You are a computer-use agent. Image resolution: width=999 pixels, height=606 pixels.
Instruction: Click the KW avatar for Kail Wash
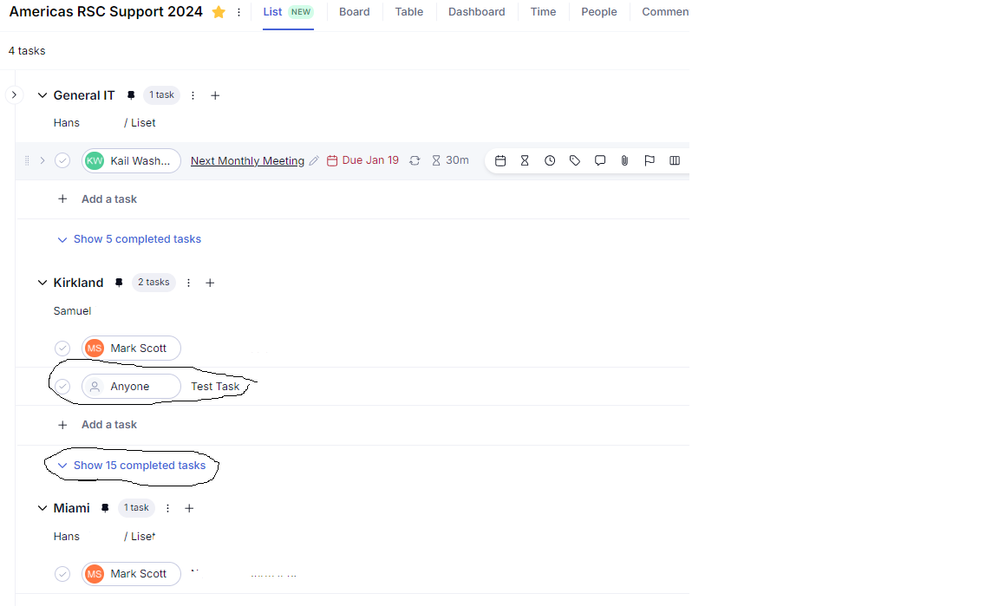94,161
